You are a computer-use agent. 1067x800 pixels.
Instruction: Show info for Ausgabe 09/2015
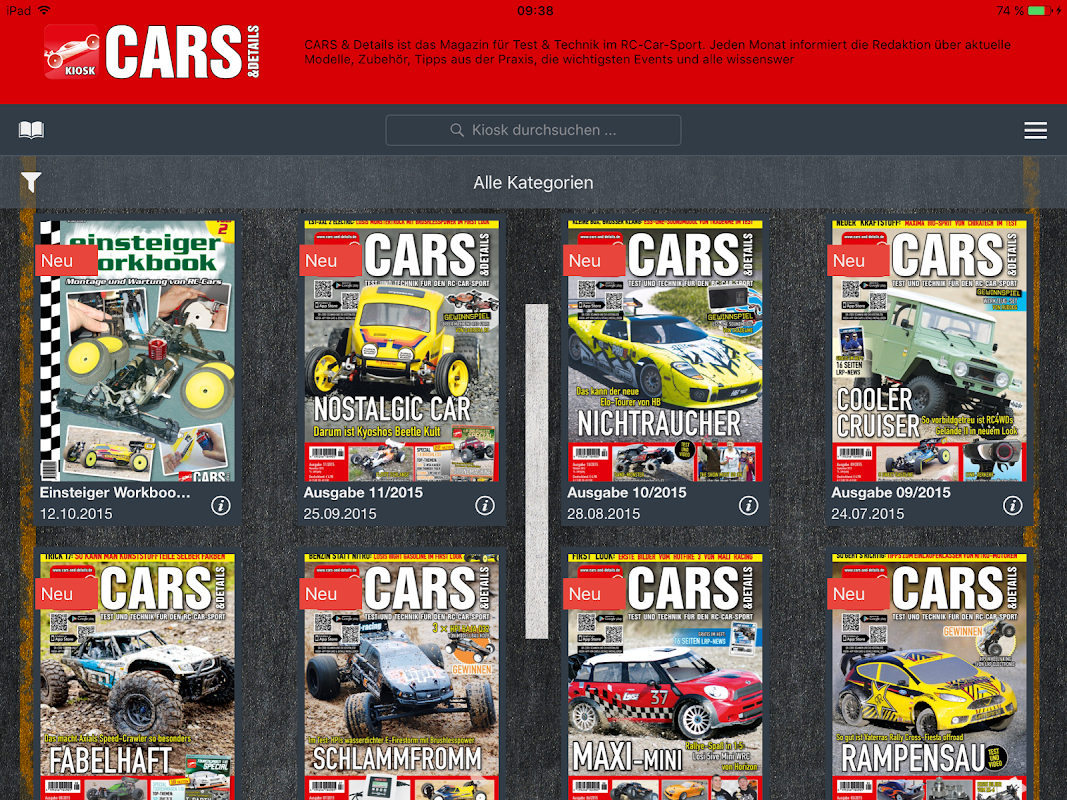pyautogui.click(x=1013, y=505)
